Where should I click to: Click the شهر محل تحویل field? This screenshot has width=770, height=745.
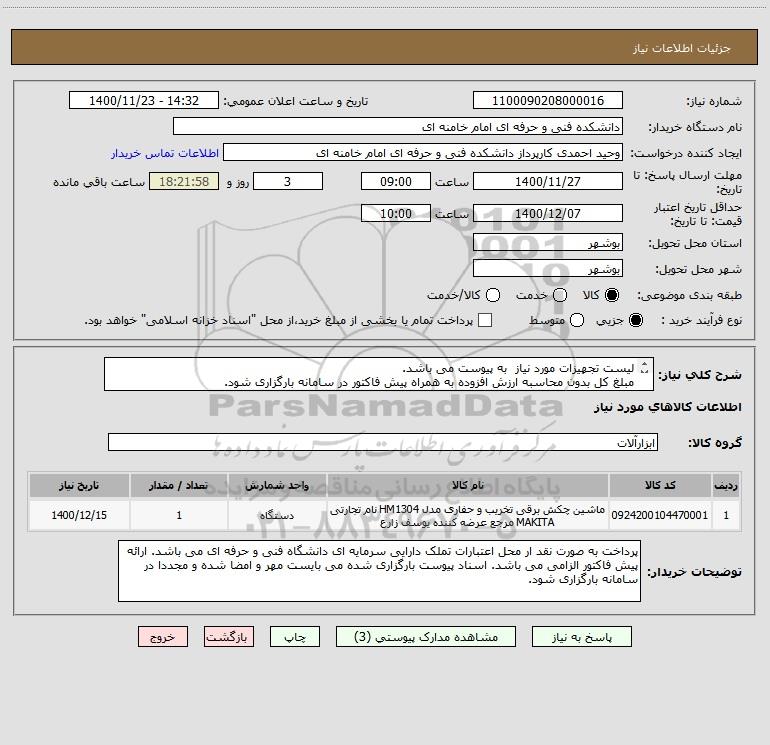(x=548, y=269)
